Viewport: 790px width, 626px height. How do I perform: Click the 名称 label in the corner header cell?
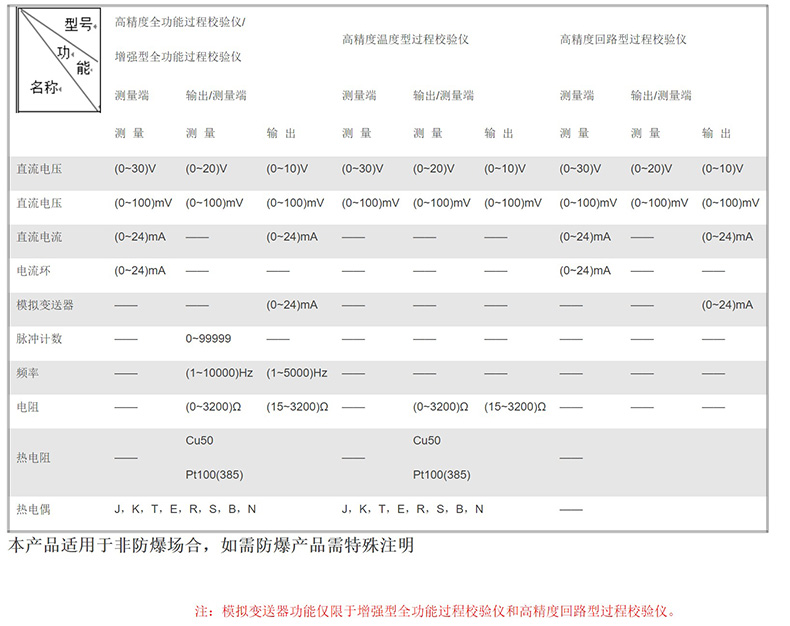(x=44, y=87)
